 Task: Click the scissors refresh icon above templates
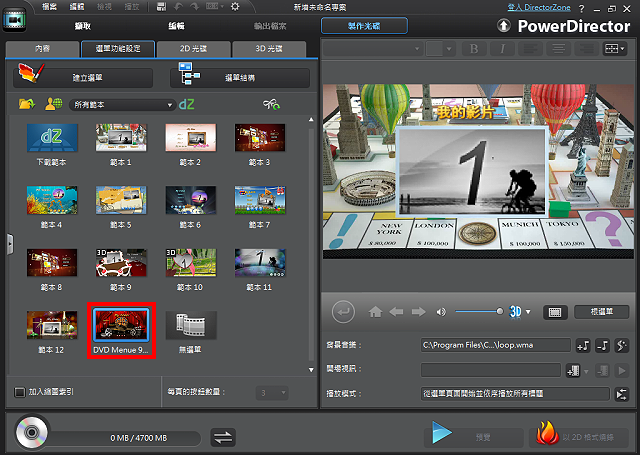(271, 105)
